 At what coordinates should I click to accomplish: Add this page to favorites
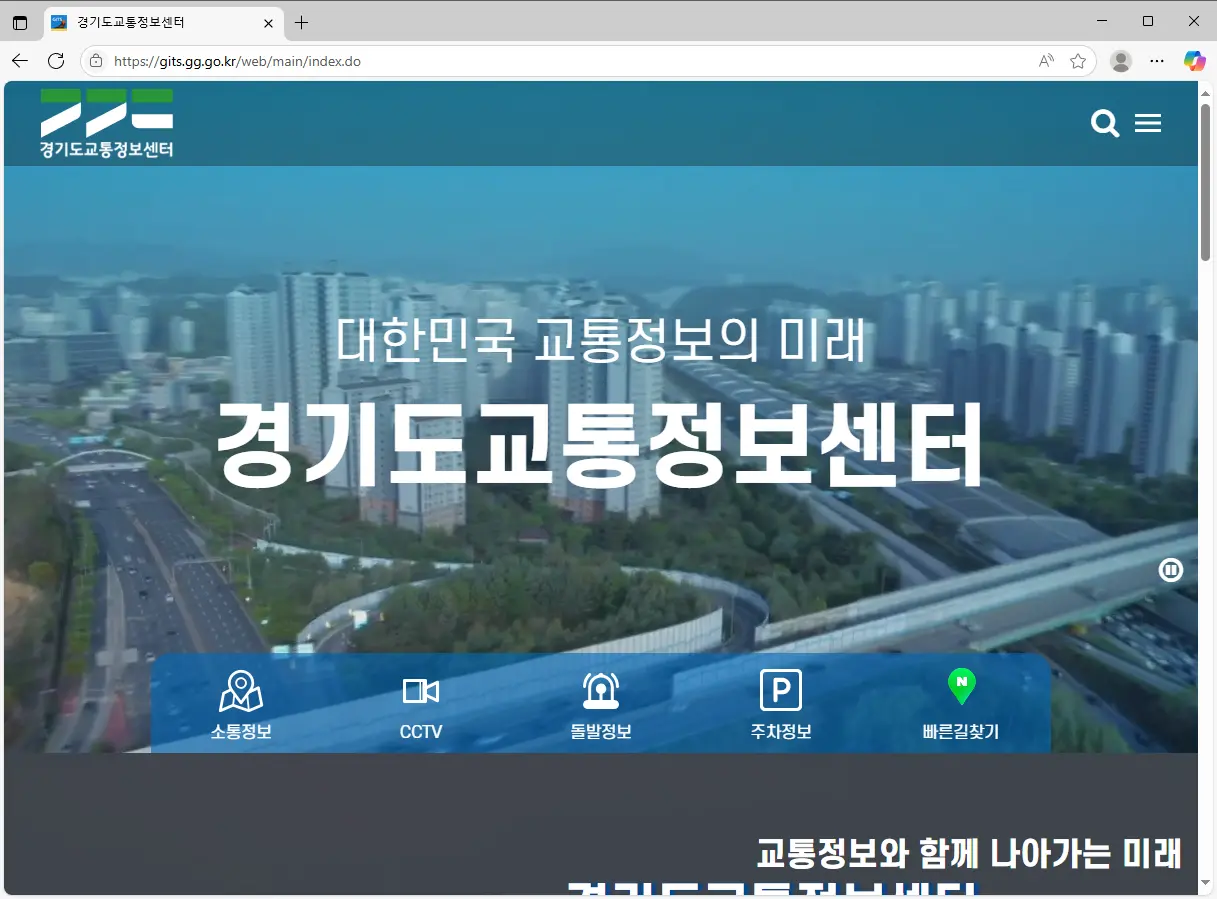point(1078,61)
